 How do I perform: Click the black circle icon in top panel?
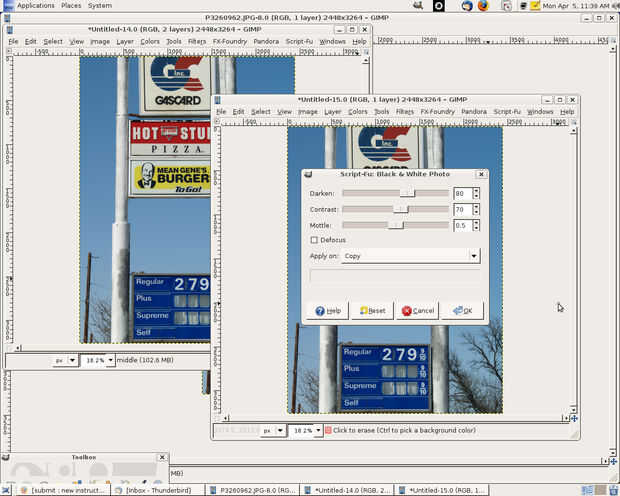(x=439, y=6)
